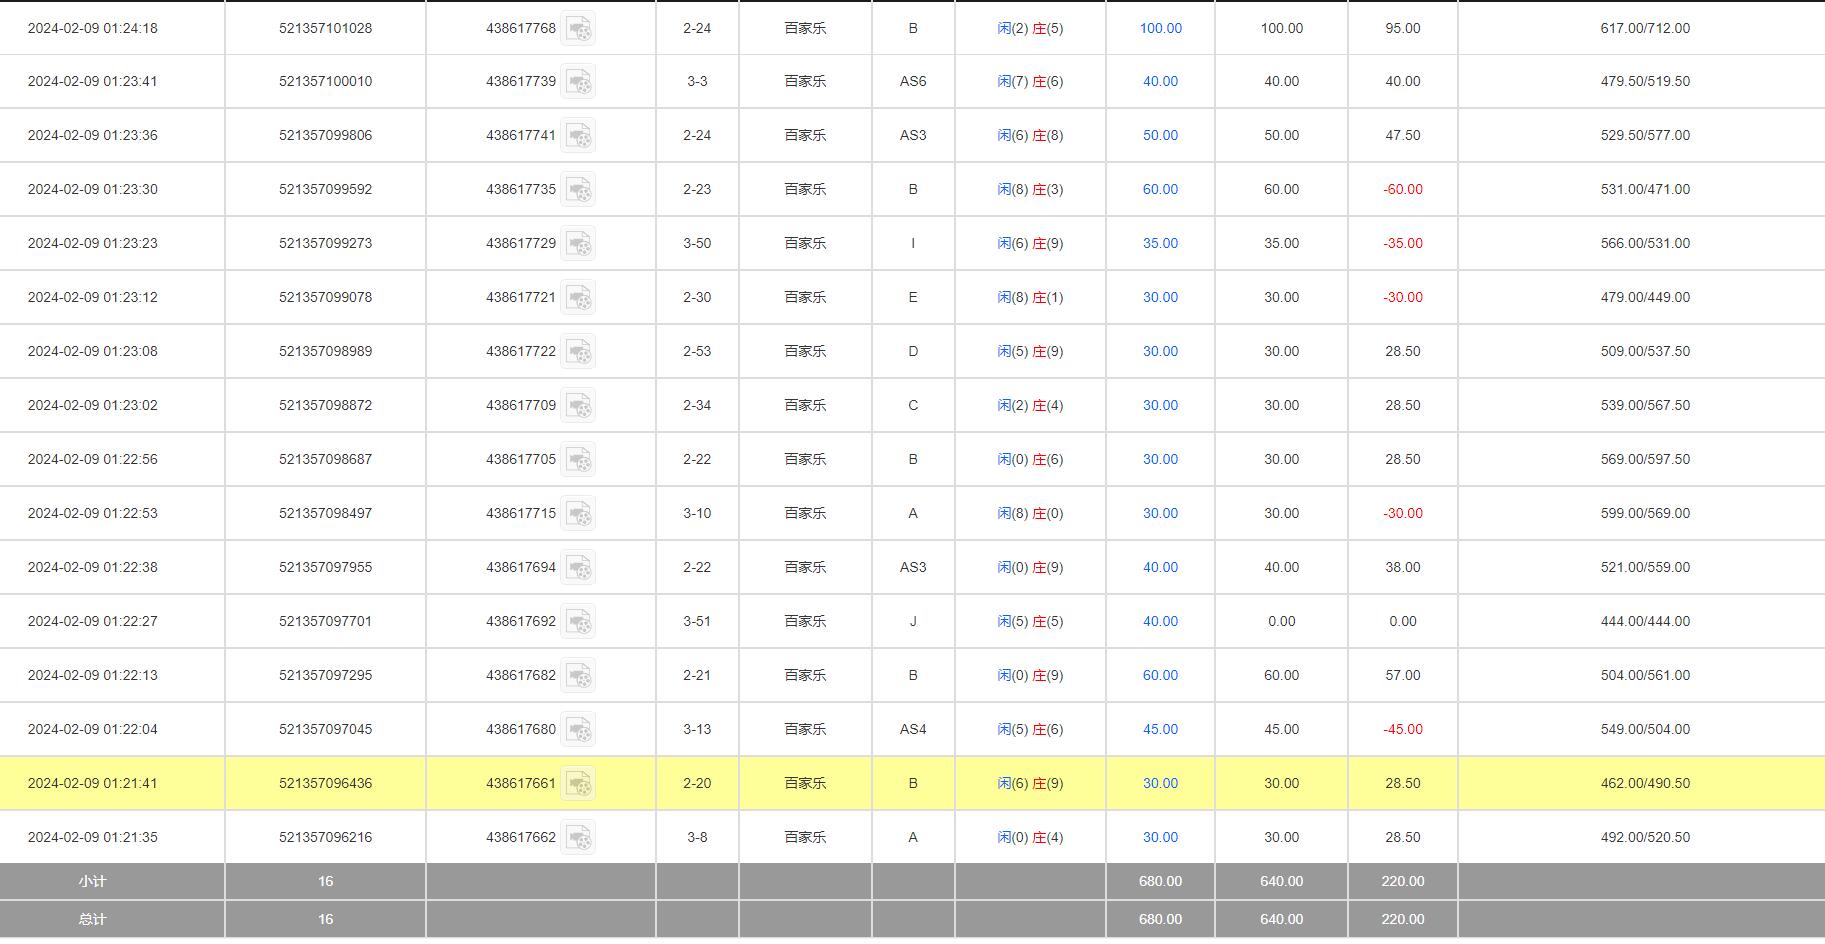Show replay using icon beside 438617694

[x=578, y=568]
